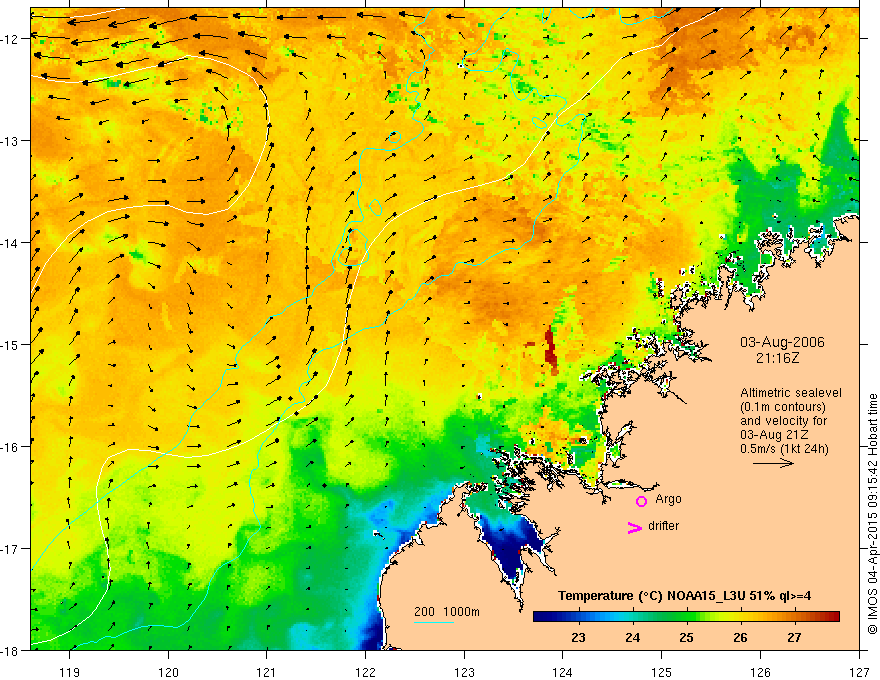Click the latitude label -18

(11, 650)
